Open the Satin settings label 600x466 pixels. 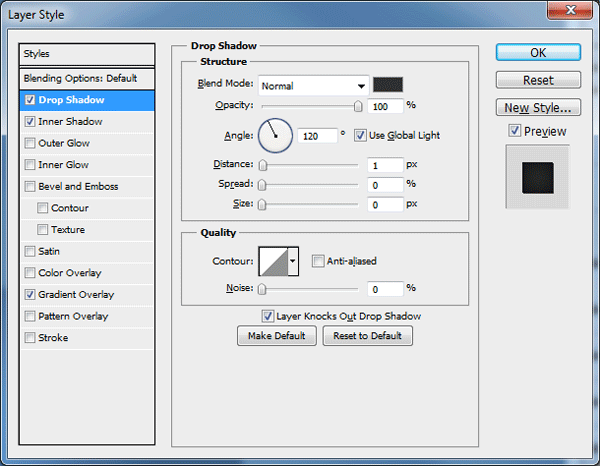49,251
